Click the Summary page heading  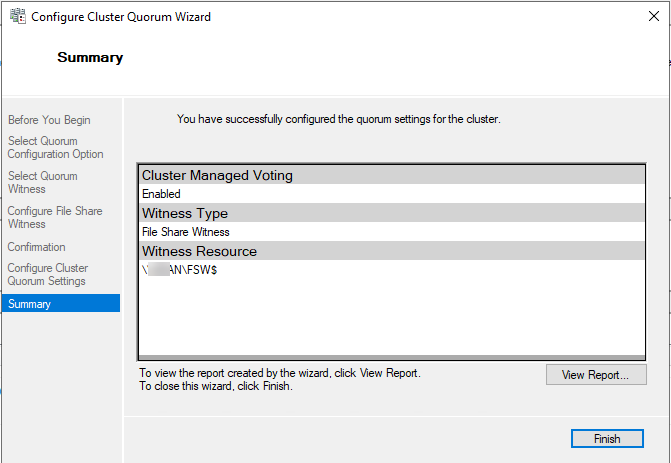[90, 57]
